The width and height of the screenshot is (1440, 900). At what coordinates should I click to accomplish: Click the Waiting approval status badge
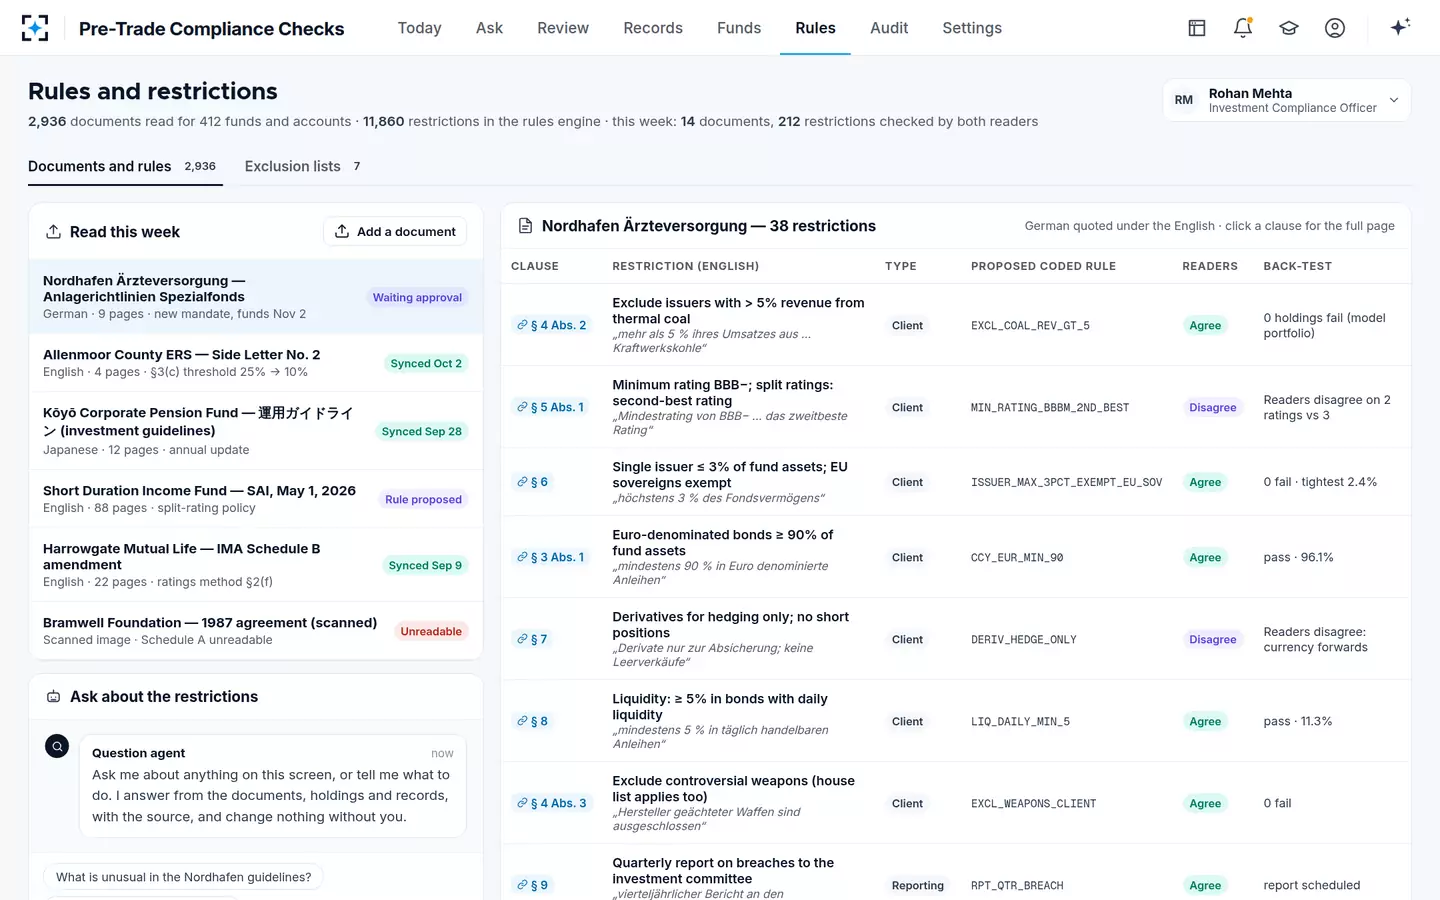point(417,297)
